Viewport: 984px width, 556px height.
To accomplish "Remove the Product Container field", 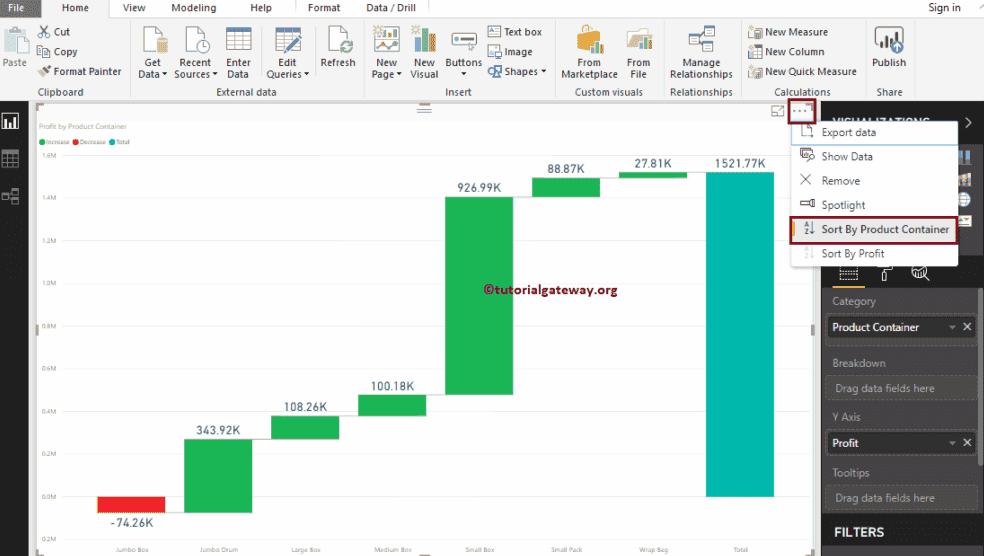I will click(967, 327).
